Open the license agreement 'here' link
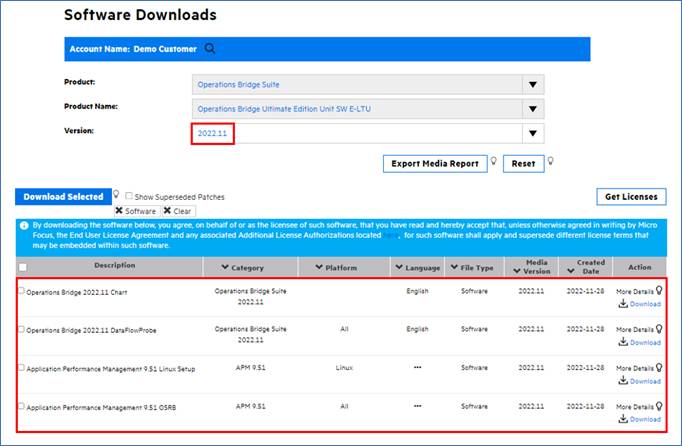682x446 pixels. tap(391, 235)
